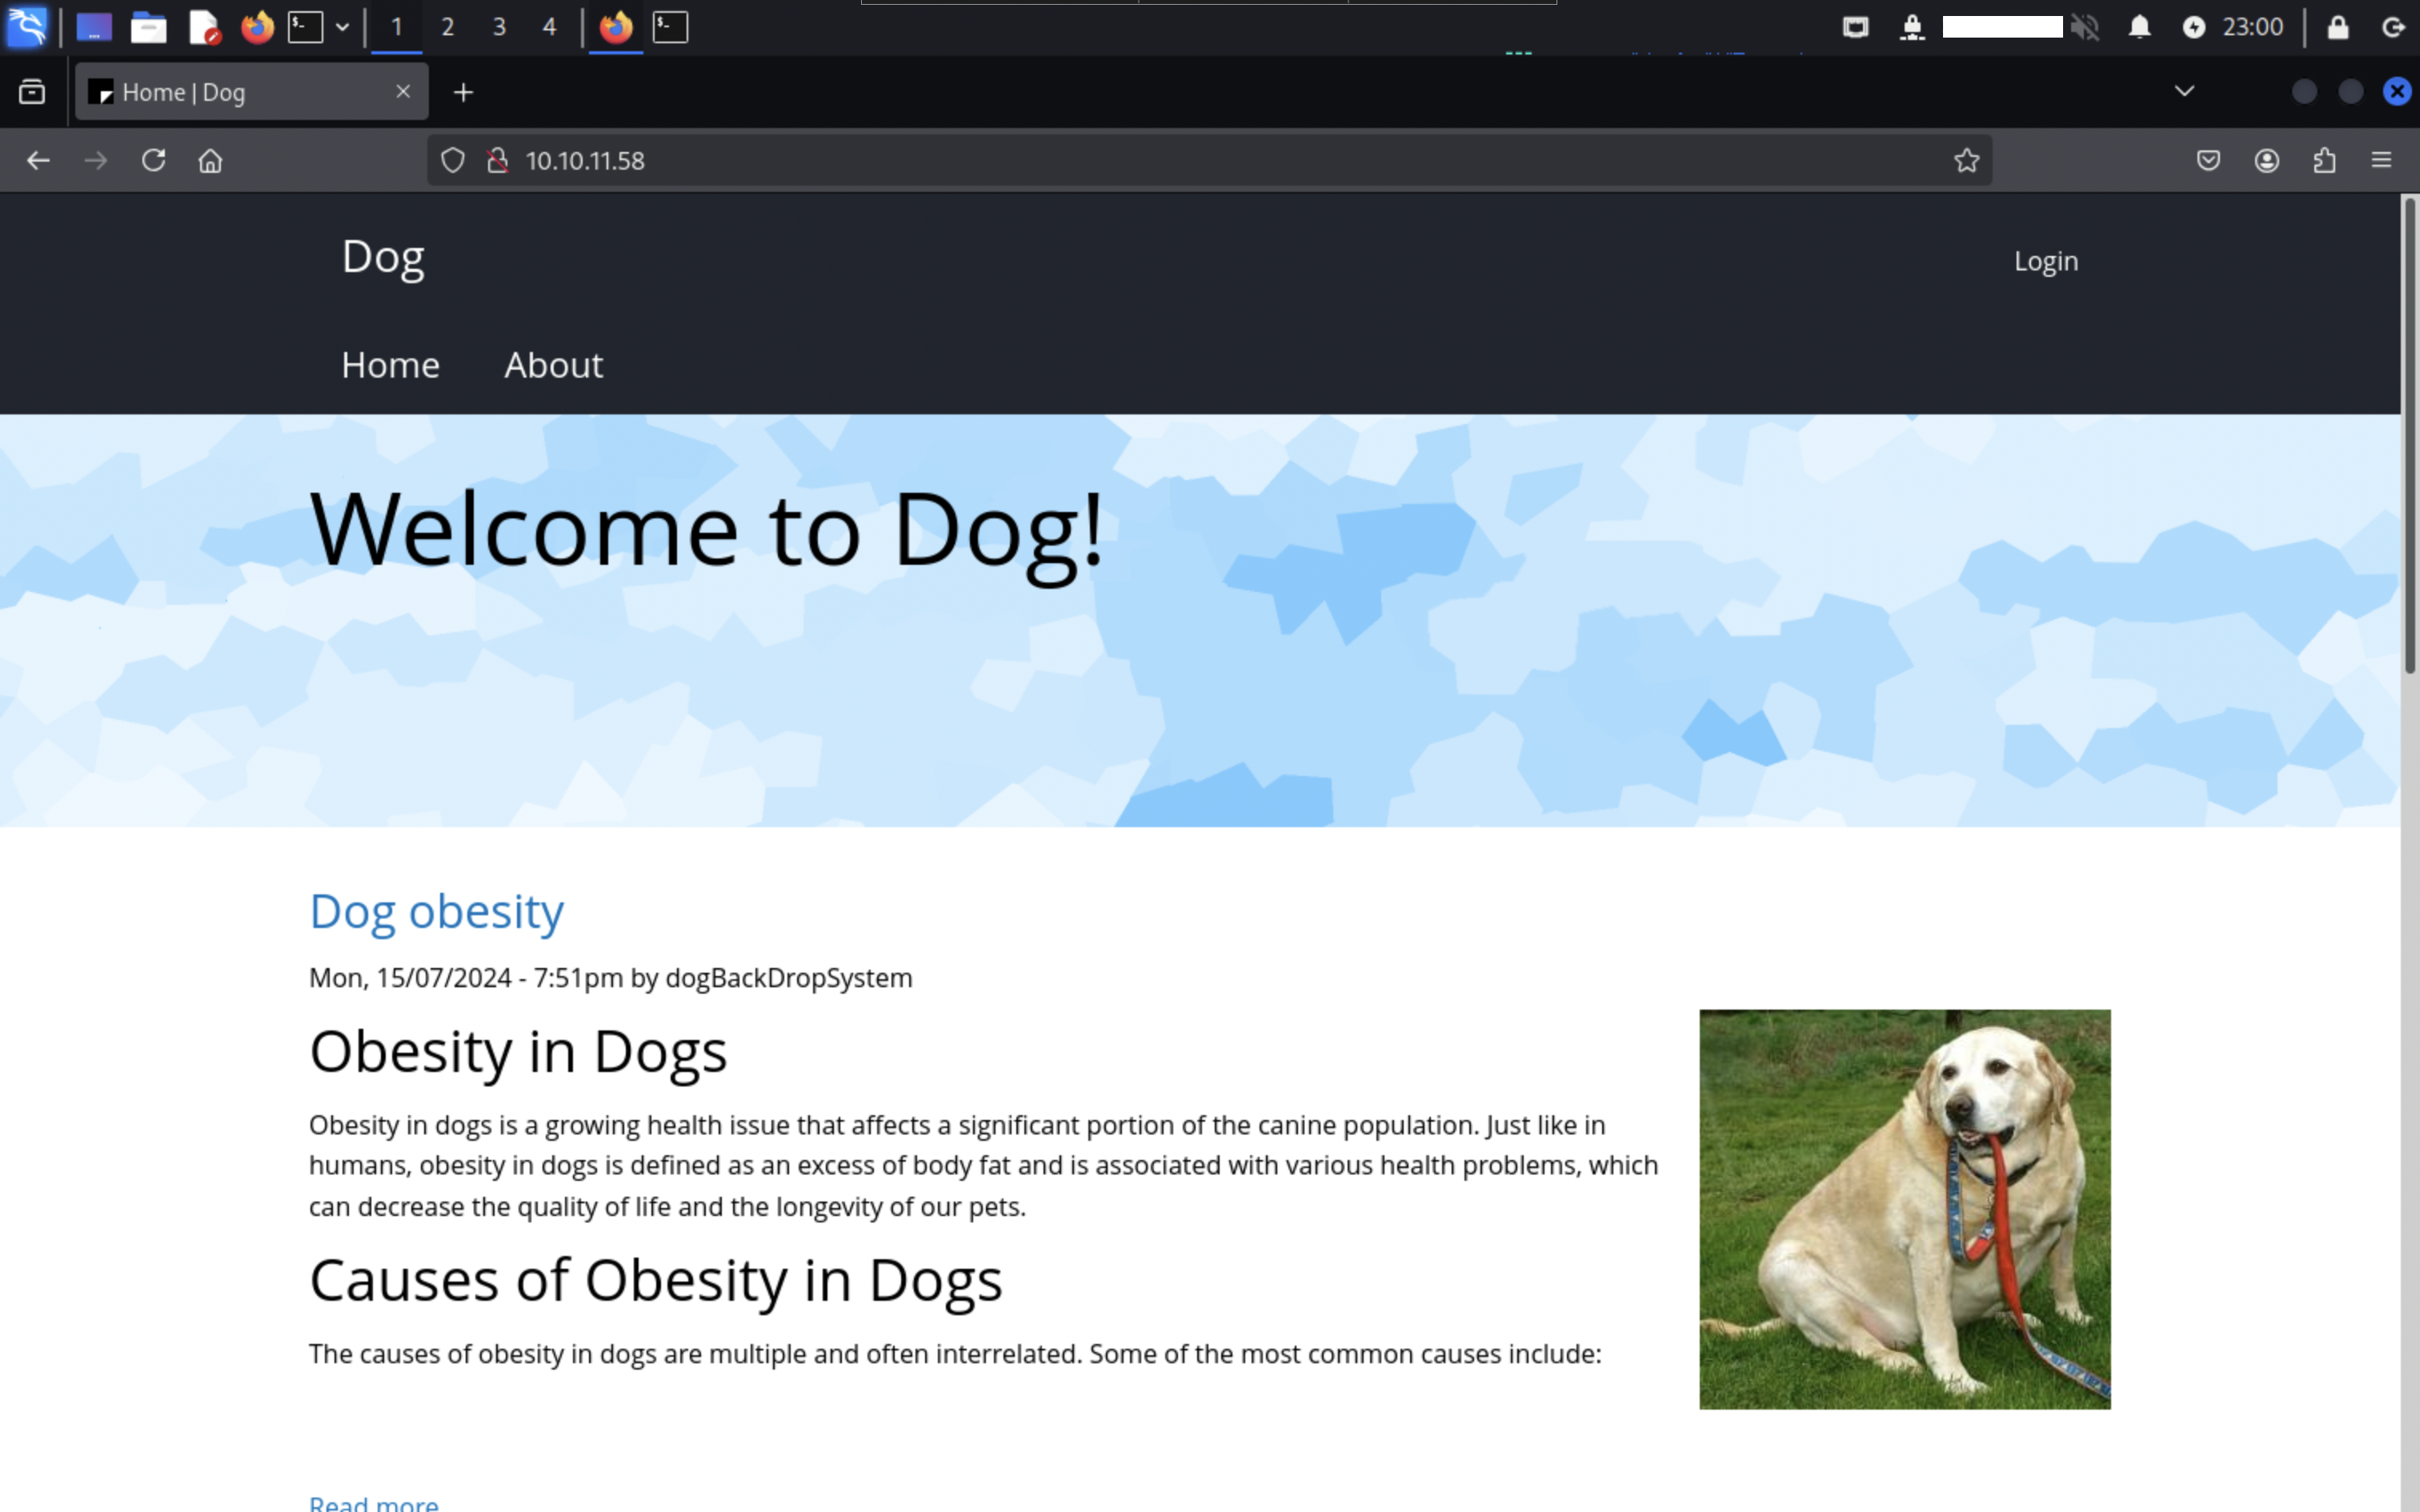Click the browser Home icon

210,160
